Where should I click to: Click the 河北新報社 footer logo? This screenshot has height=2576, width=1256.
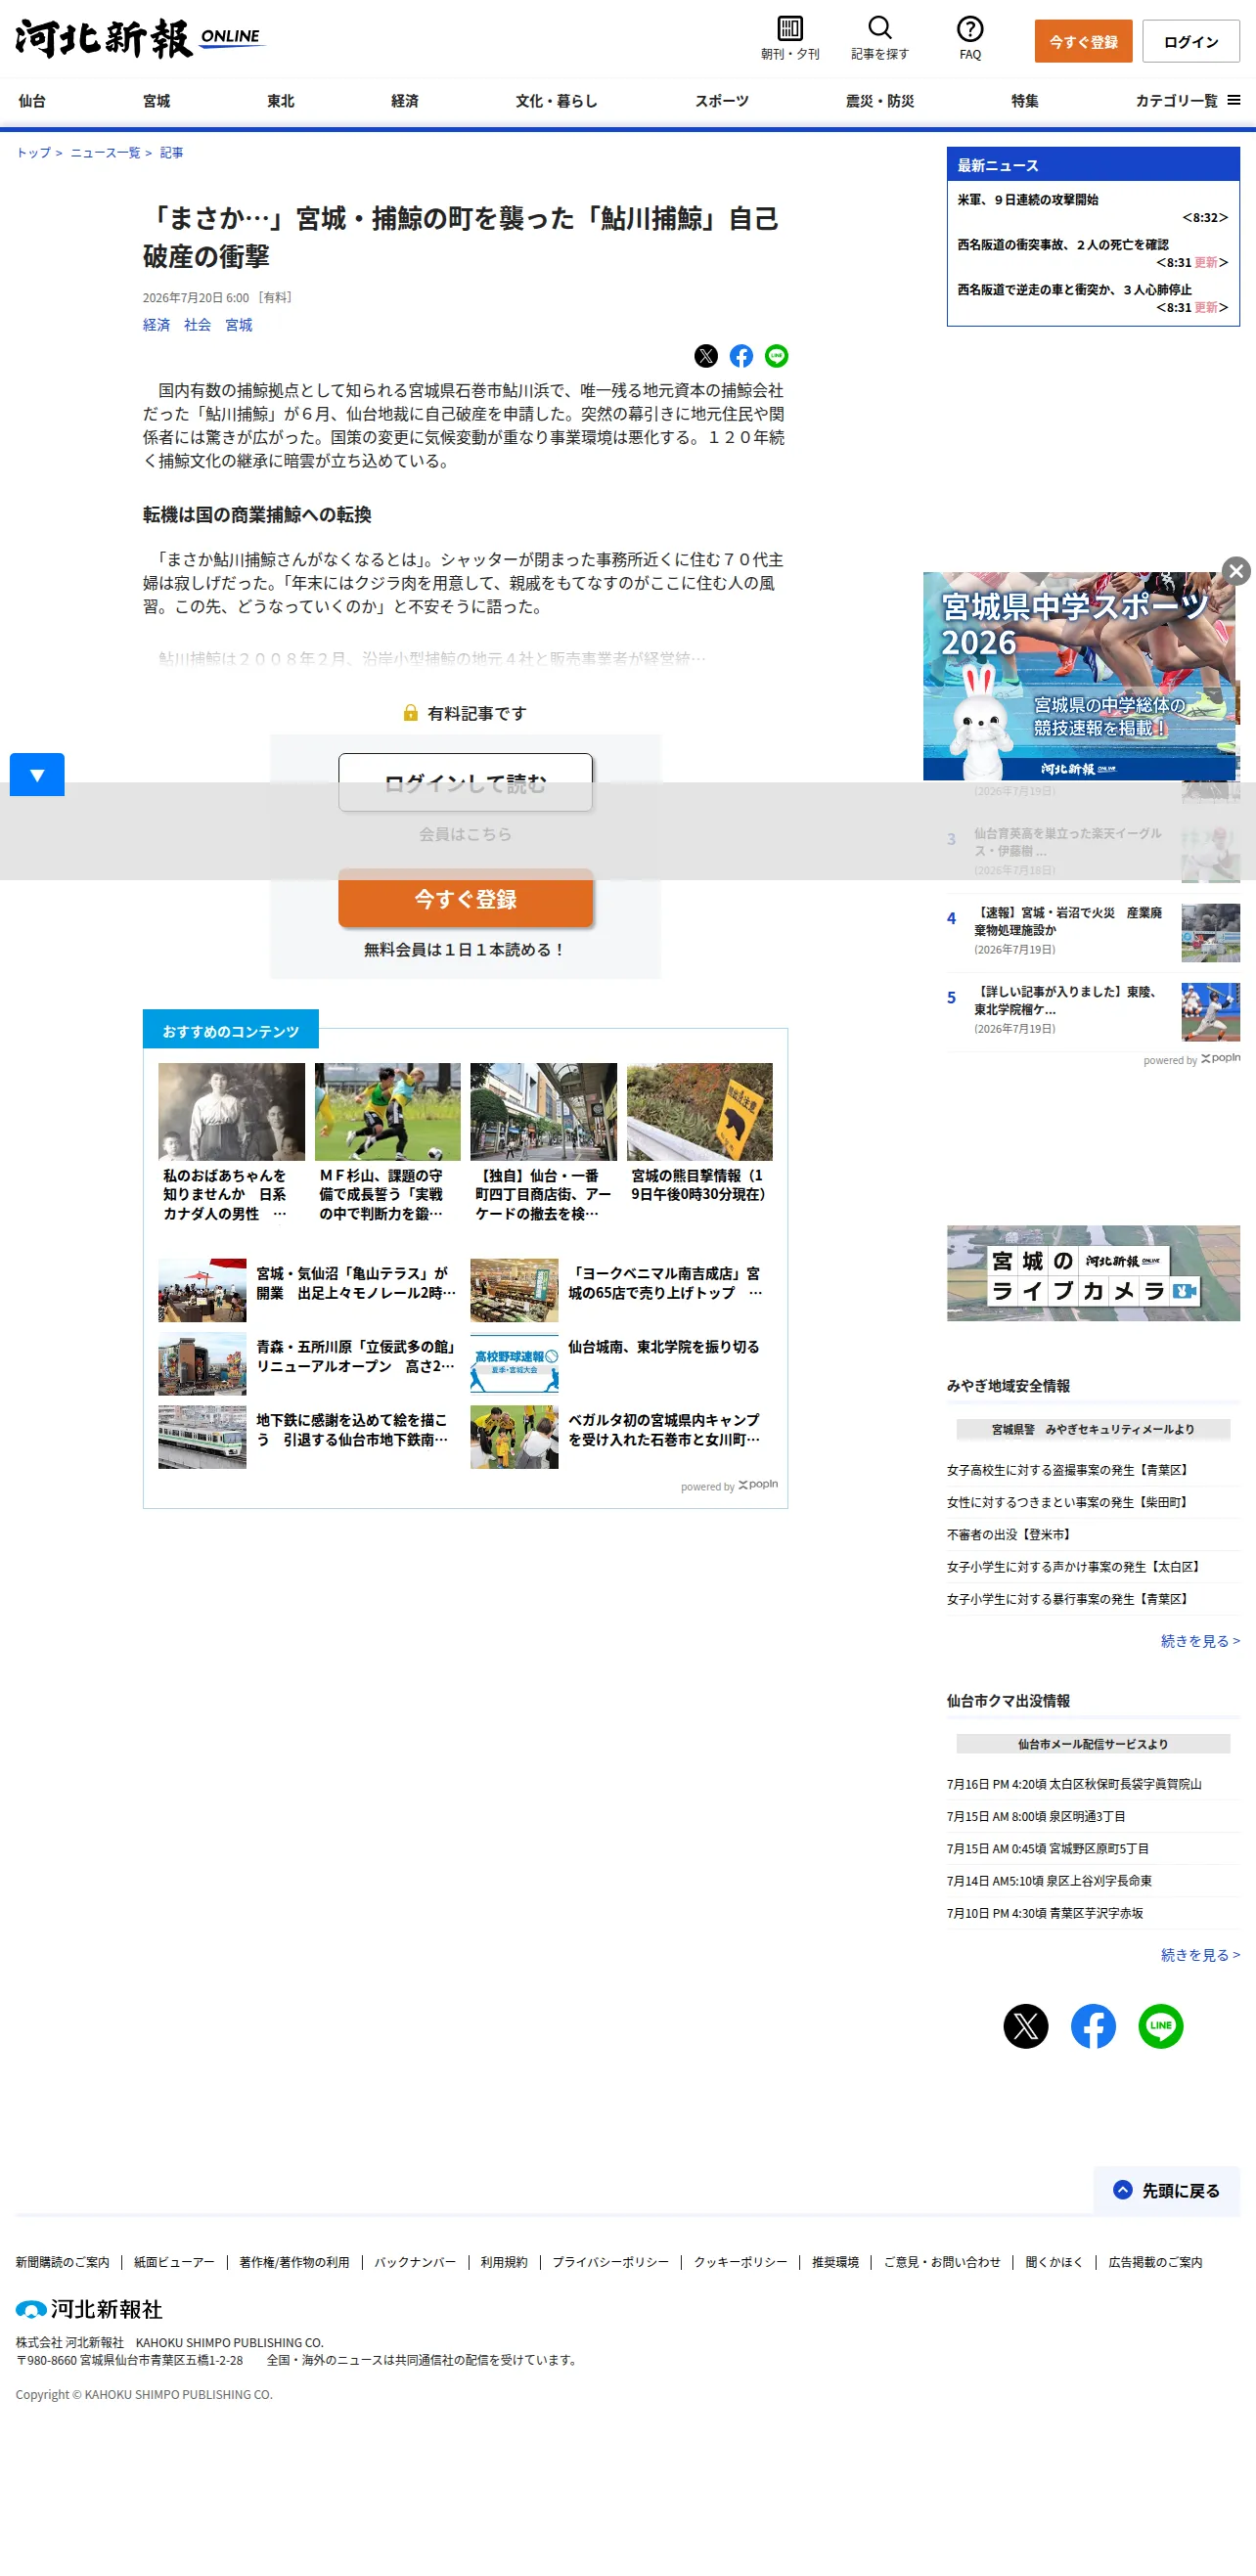89,2309
